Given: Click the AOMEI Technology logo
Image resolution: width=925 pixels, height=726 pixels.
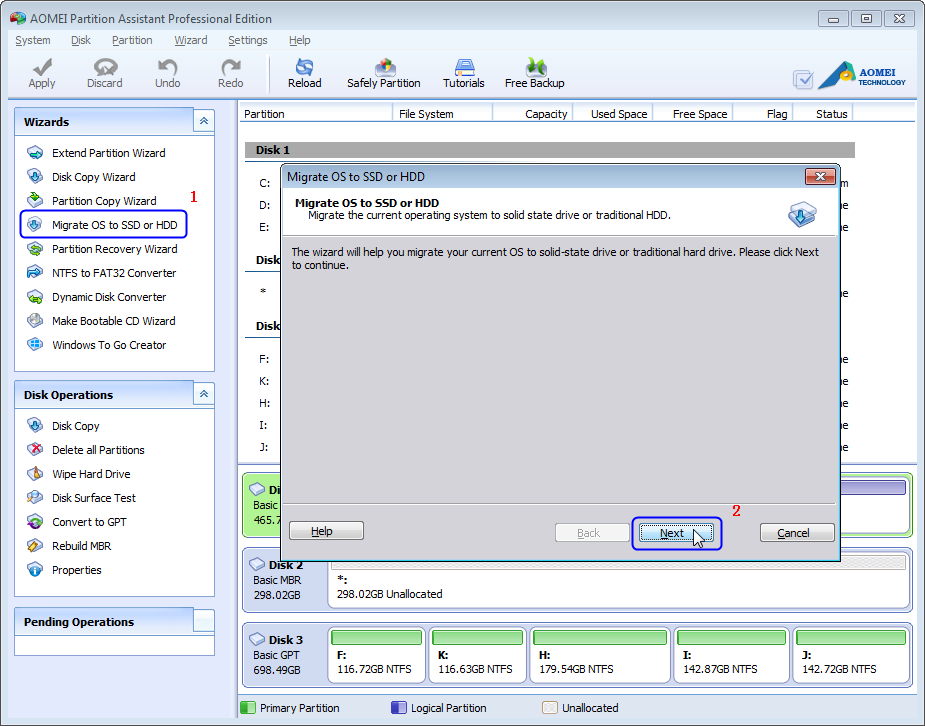Looking at the screenshot, I should (862, 75).
